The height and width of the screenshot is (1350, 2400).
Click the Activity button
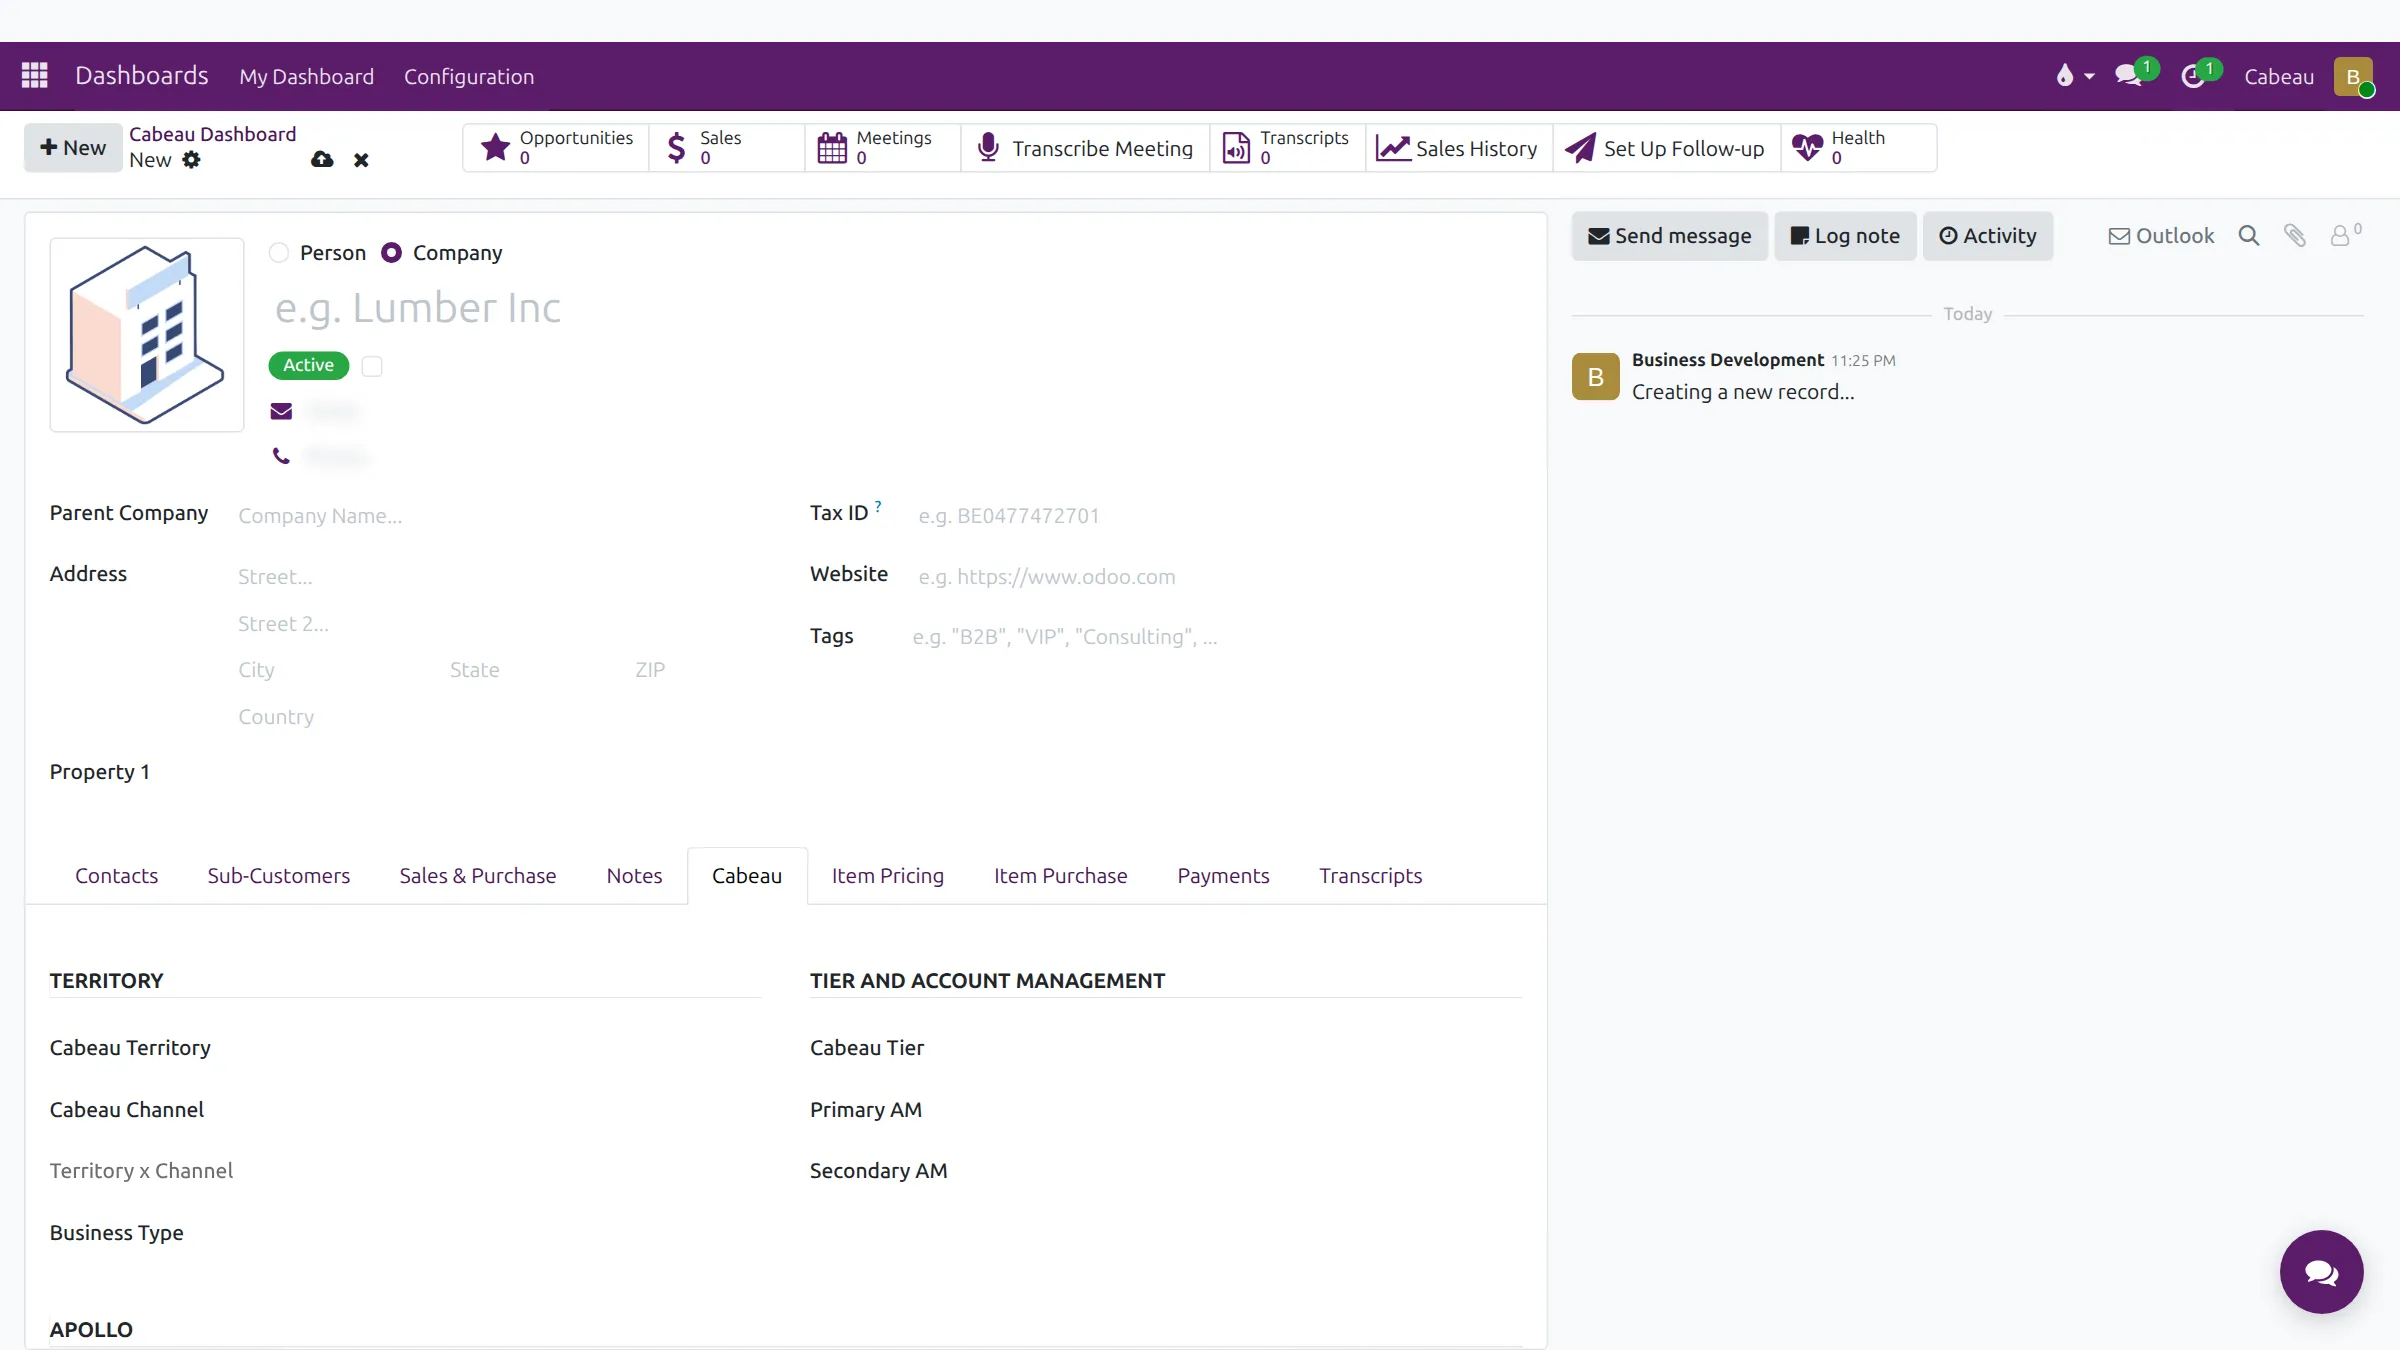pos(1988,236)
